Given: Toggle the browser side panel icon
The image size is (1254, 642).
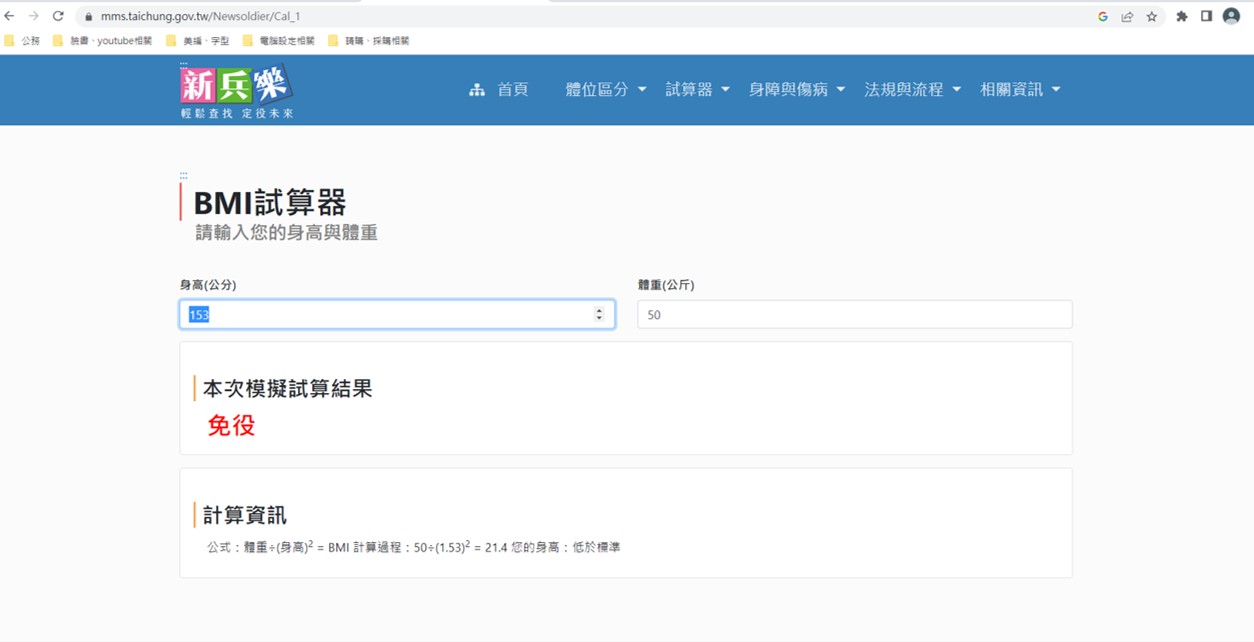Looking at the screenshot, I should (1206, 16).
